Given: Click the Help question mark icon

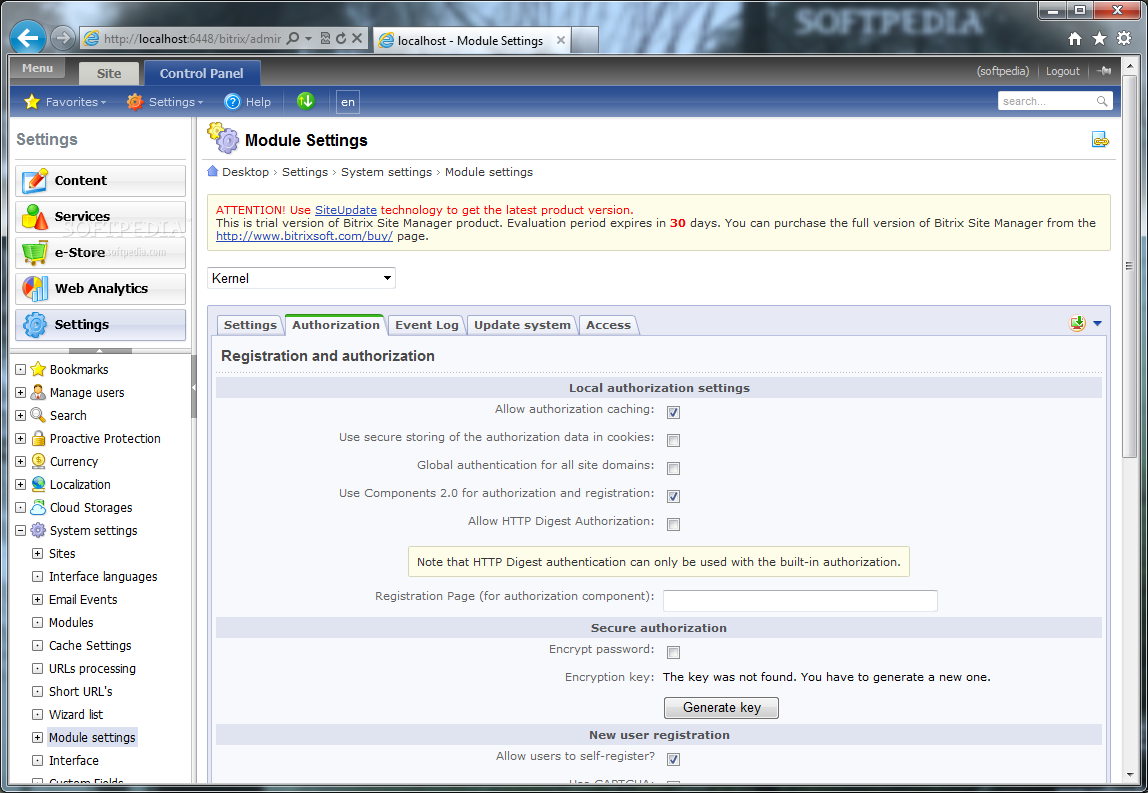Looking at the screenshot, I should (x=232, y=102).
